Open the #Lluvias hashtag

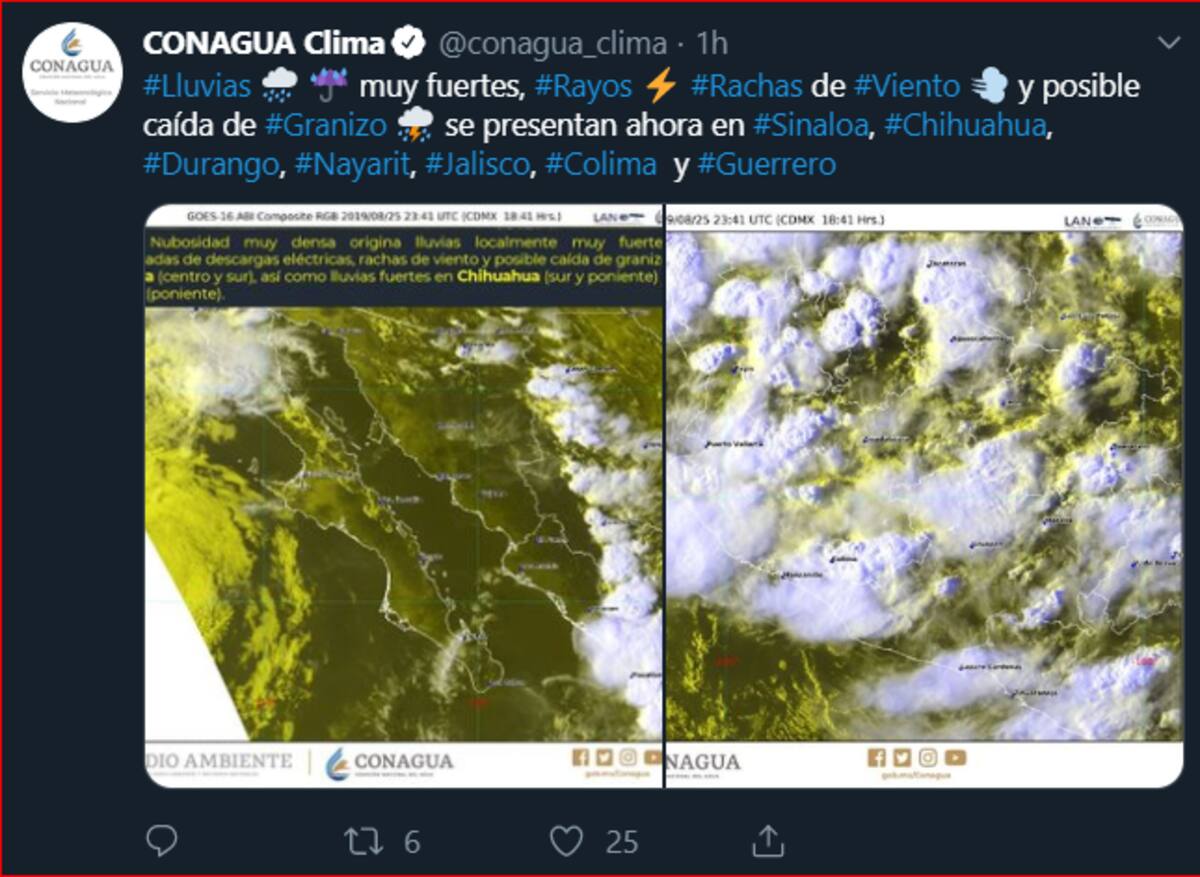click(x=197, y=86)
